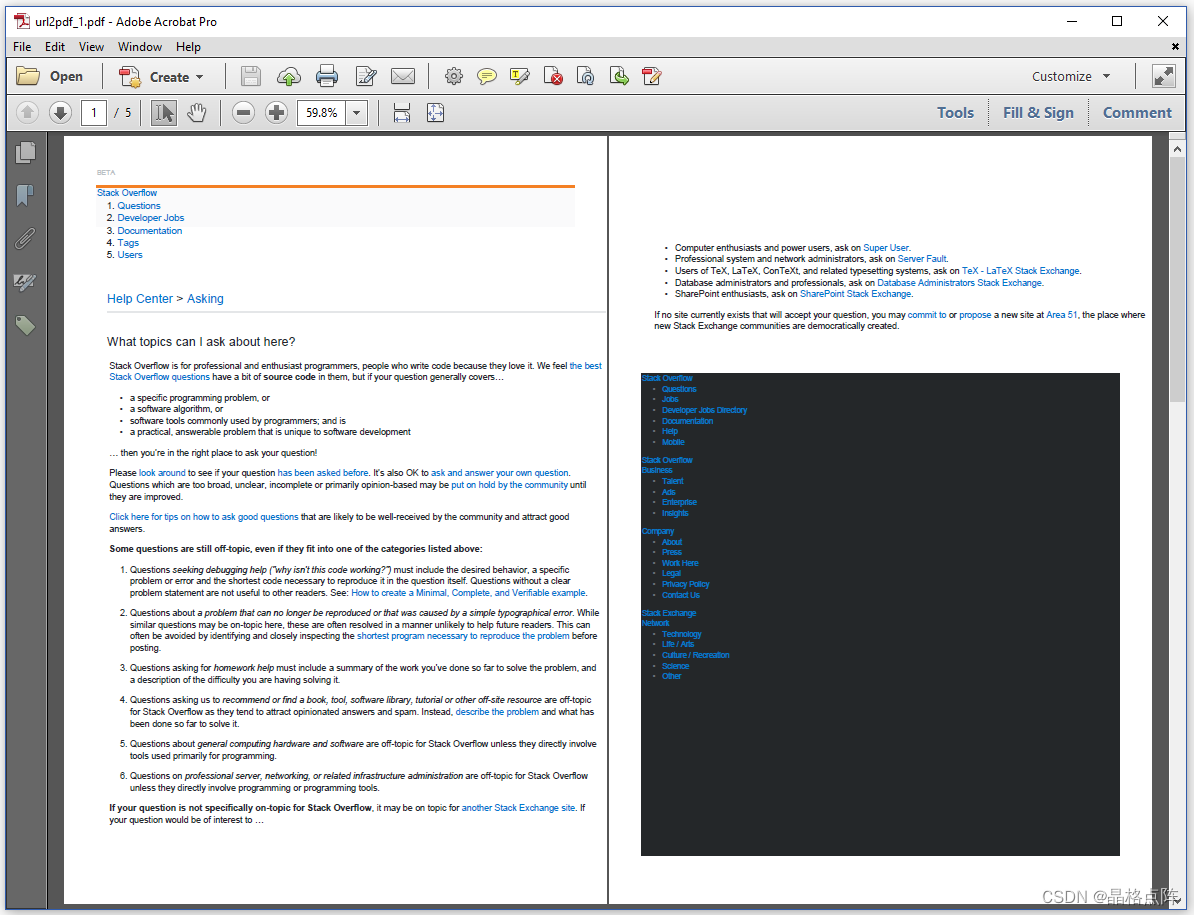Click the Help Center link
Screen dimensions: 1194x915
140,298
